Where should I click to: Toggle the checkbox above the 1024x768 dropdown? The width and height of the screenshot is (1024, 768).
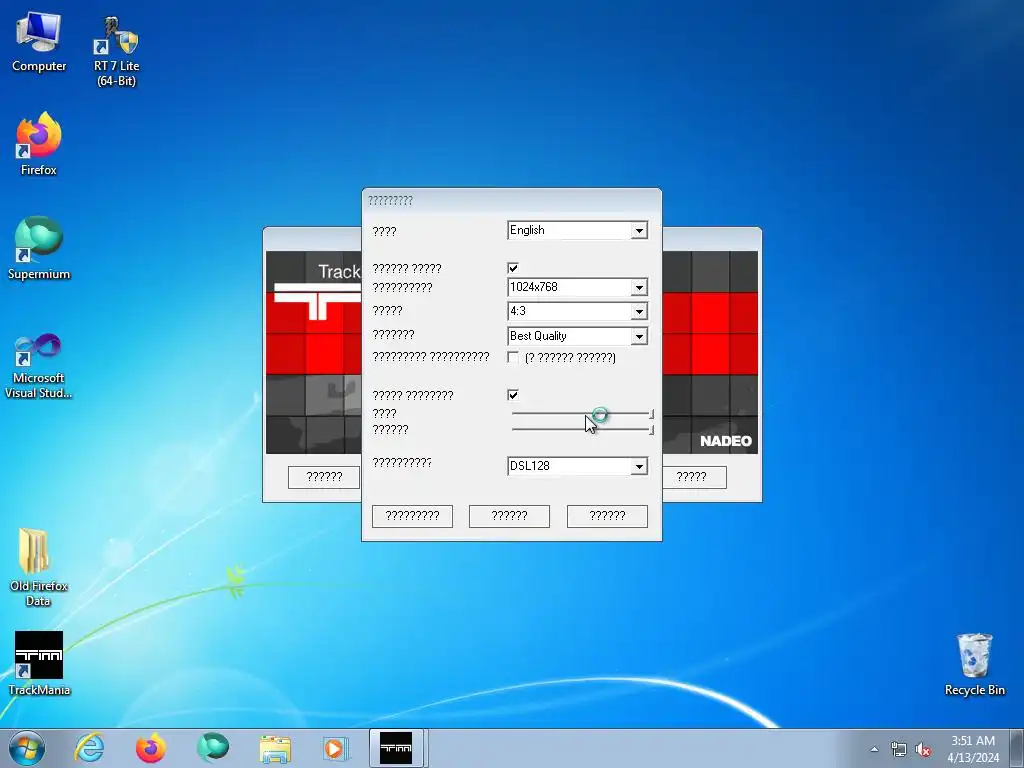coord(513,268)
